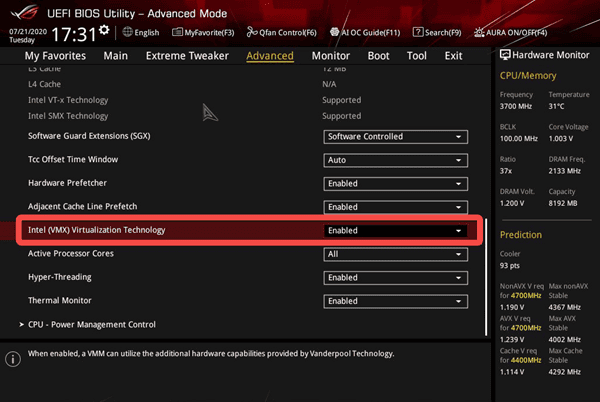Open AI OC Guide(F11)
Screen dimensions: 600x402
click(x=365, y=33)
